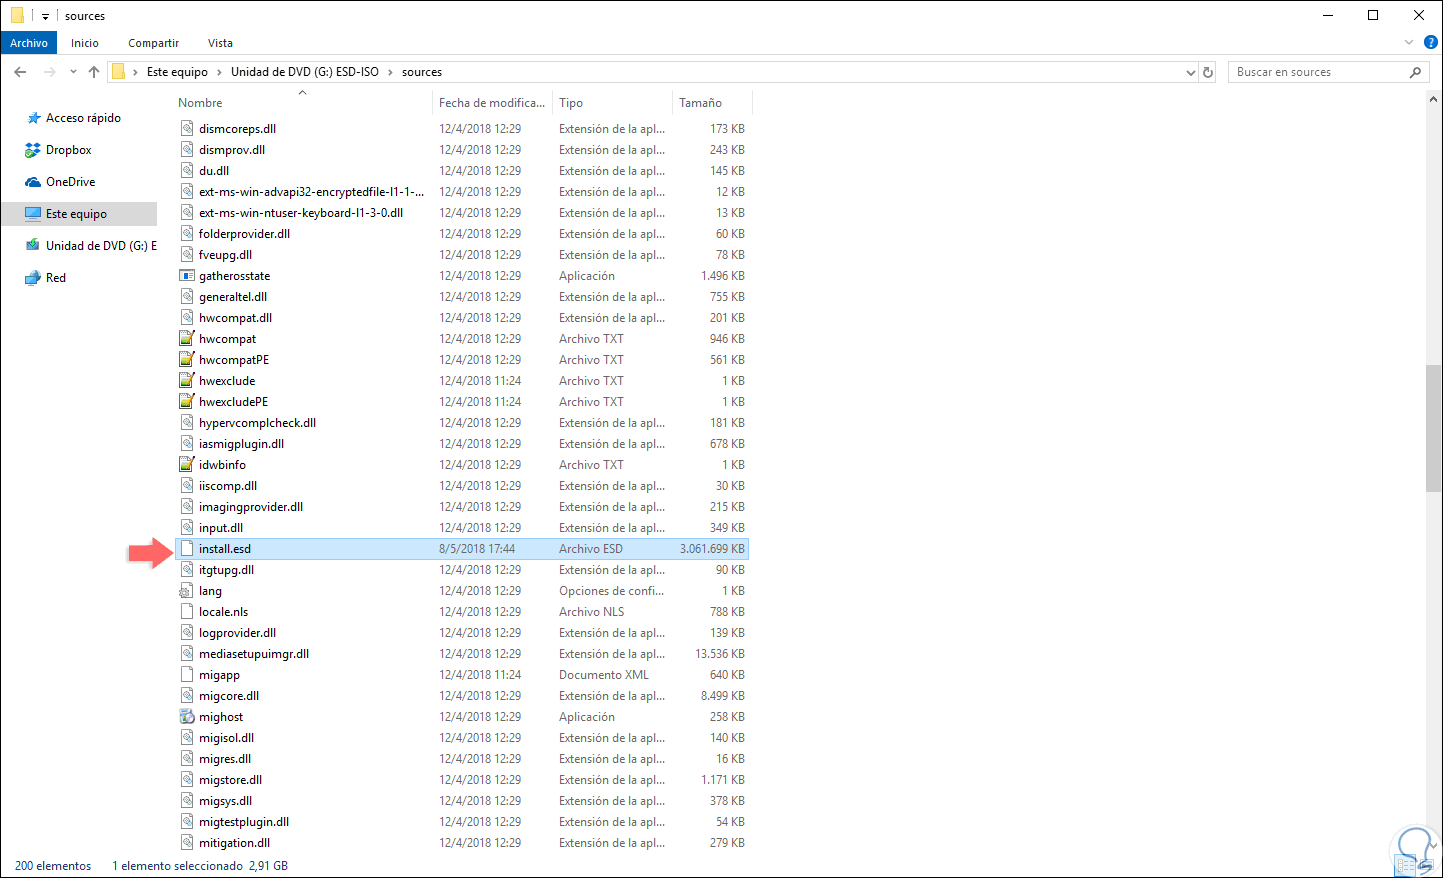1443x878 pixels.
Task: Expand the ribbon with the chevron
Action: [x=1409, y=43]
